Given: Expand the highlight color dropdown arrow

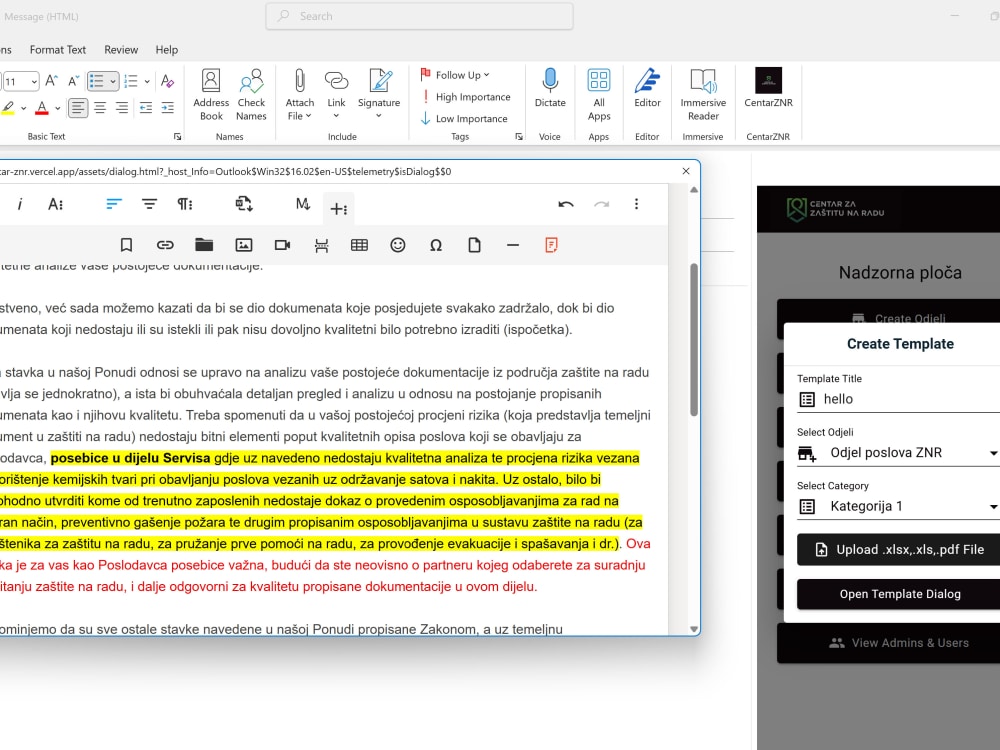Looking at the screenshot, I should pos(24,108).
